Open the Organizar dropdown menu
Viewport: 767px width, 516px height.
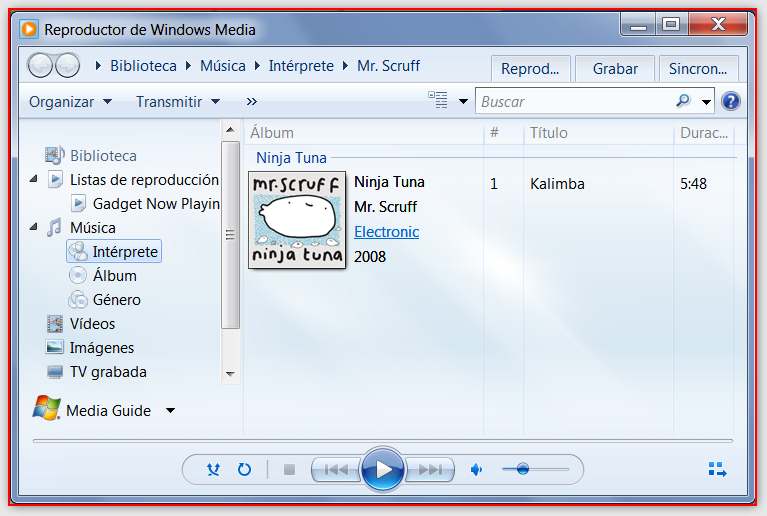[70, 102]
